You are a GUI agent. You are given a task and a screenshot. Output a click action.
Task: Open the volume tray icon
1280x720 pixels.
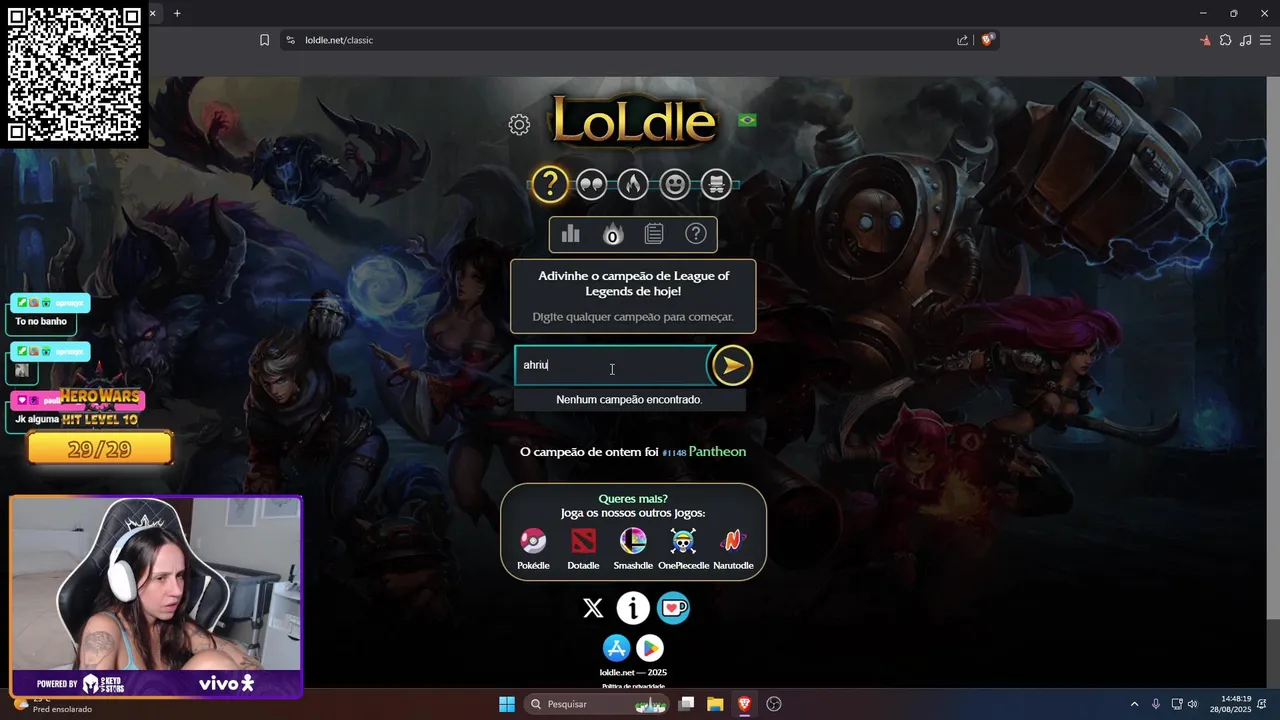coord(1192,704)
